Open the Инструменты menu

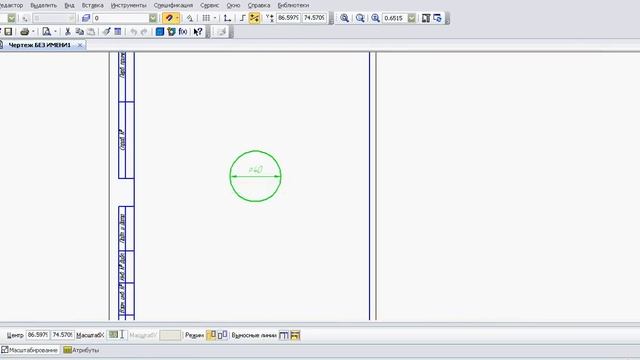tap(129, 6)
